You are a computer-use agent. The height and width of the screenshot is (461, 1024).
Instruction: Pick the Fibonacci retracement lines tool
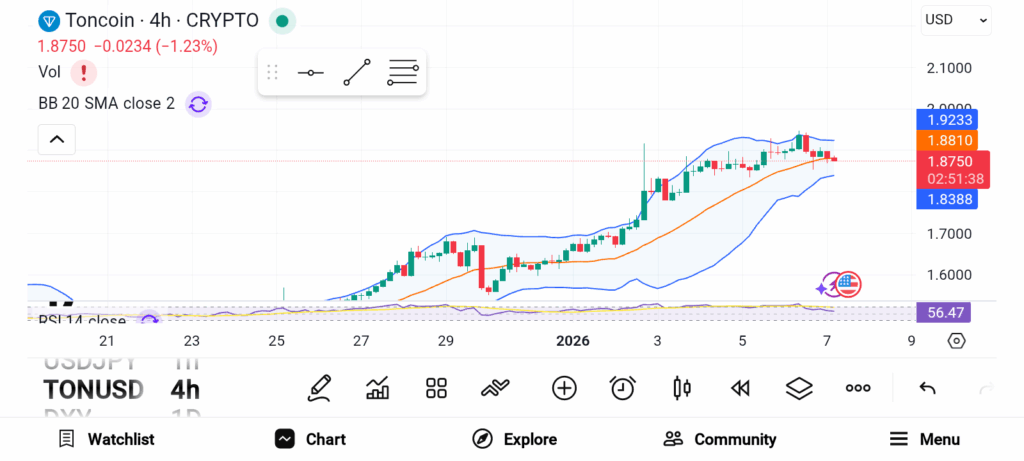pyautogui.click(x=403, y=73)
